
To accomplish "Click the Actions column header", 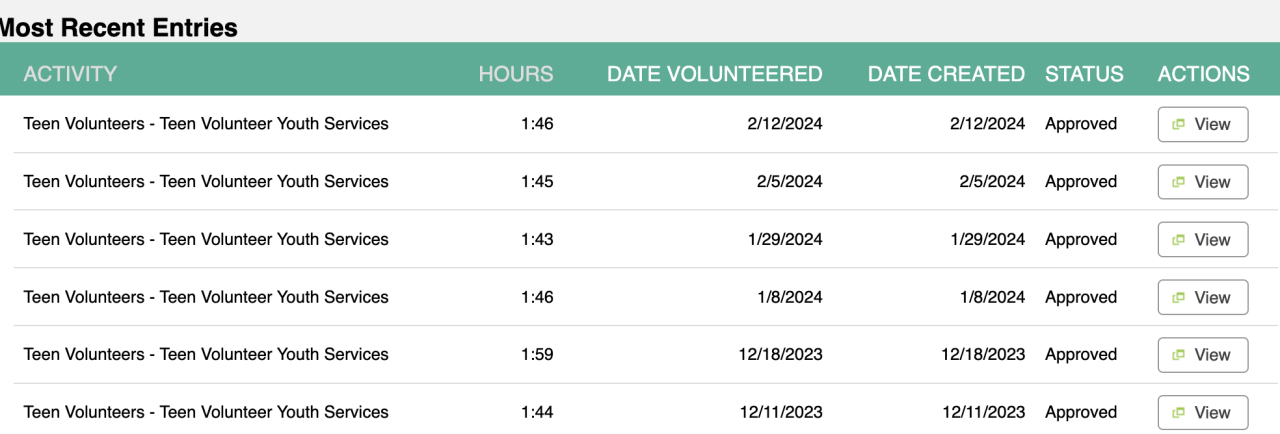I will coord(1203,74).
